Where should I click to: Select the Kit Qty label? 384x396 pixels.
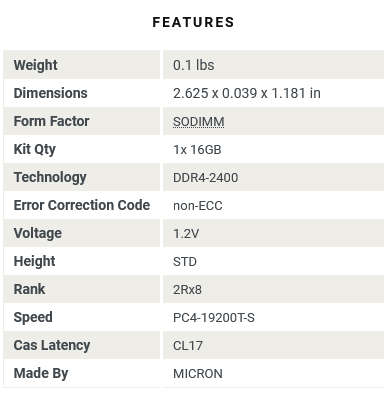(x=35, y=149)
